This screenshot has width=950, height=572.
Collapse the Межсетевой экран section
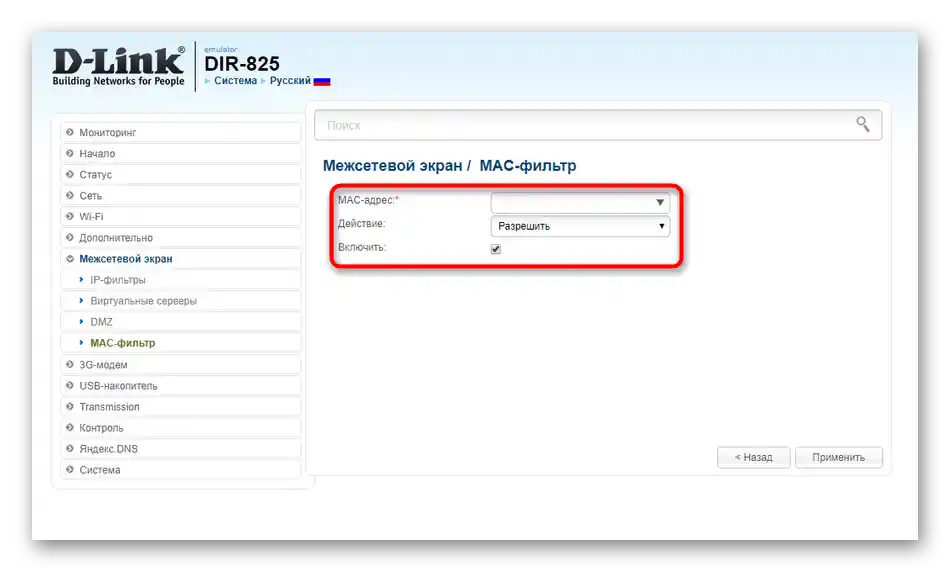(181, 259)
